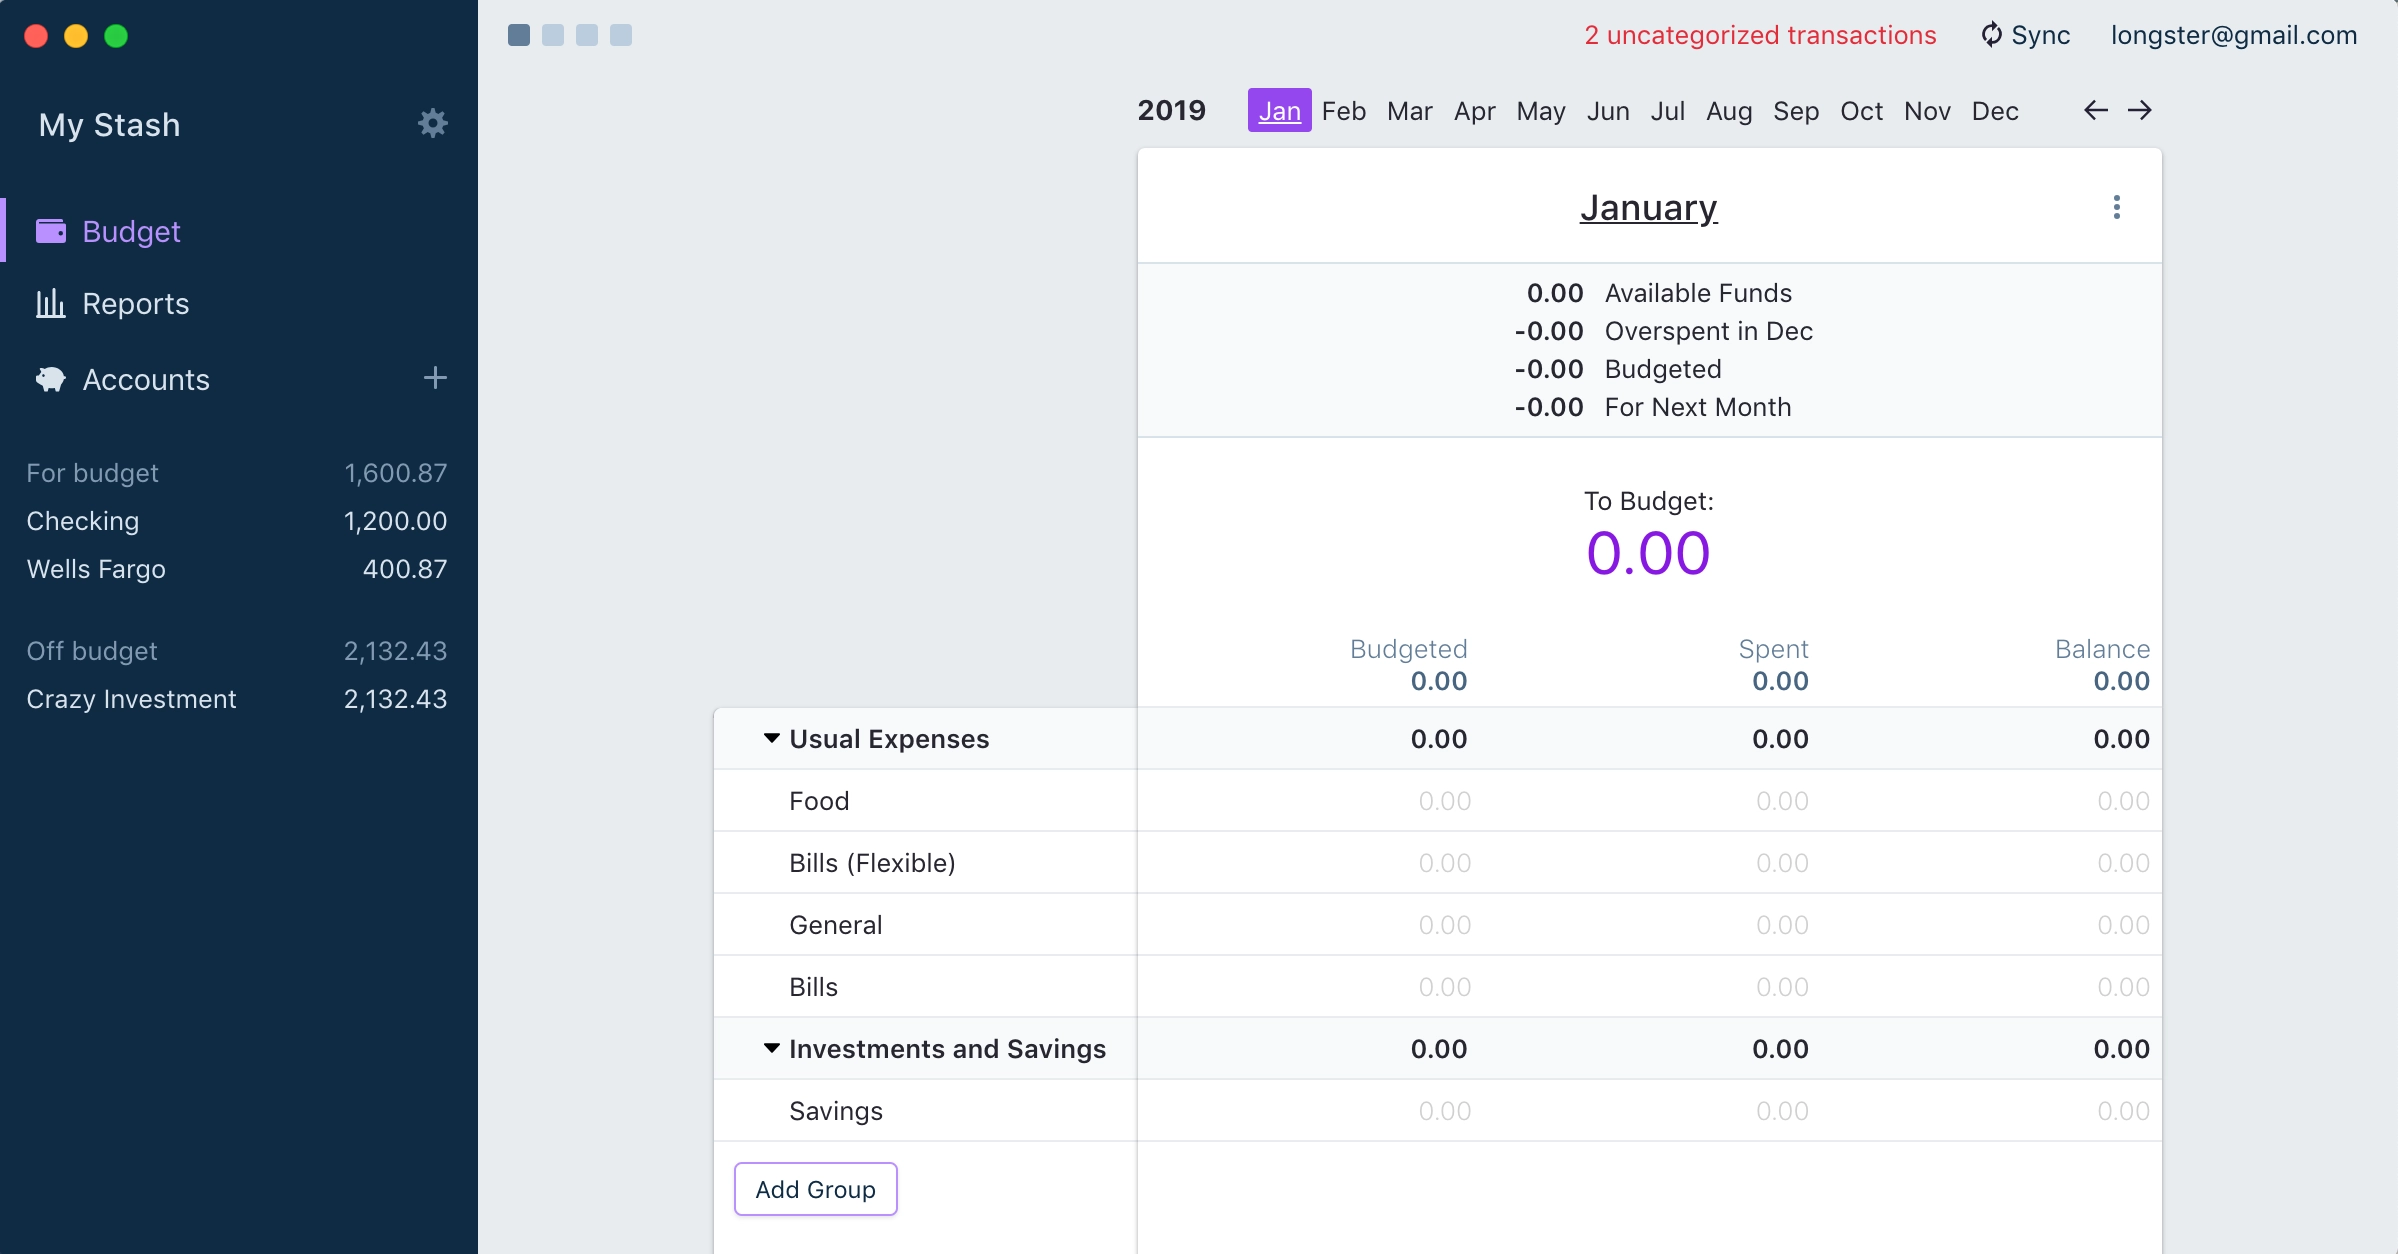Go to previous month with left arrow
Screen dimensions: 2398x1254
click(2096, 110)
